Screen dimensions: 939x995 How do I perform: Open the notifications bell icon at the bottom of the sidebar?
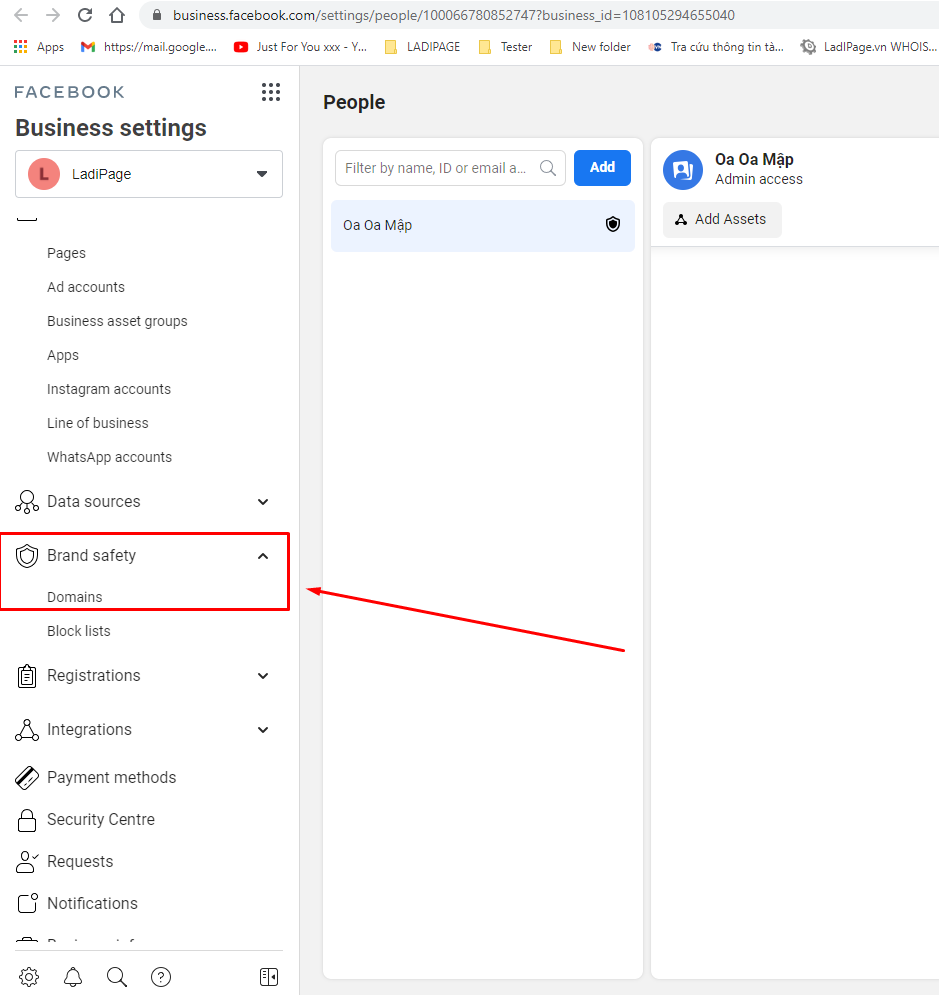[x=73, y=977]
